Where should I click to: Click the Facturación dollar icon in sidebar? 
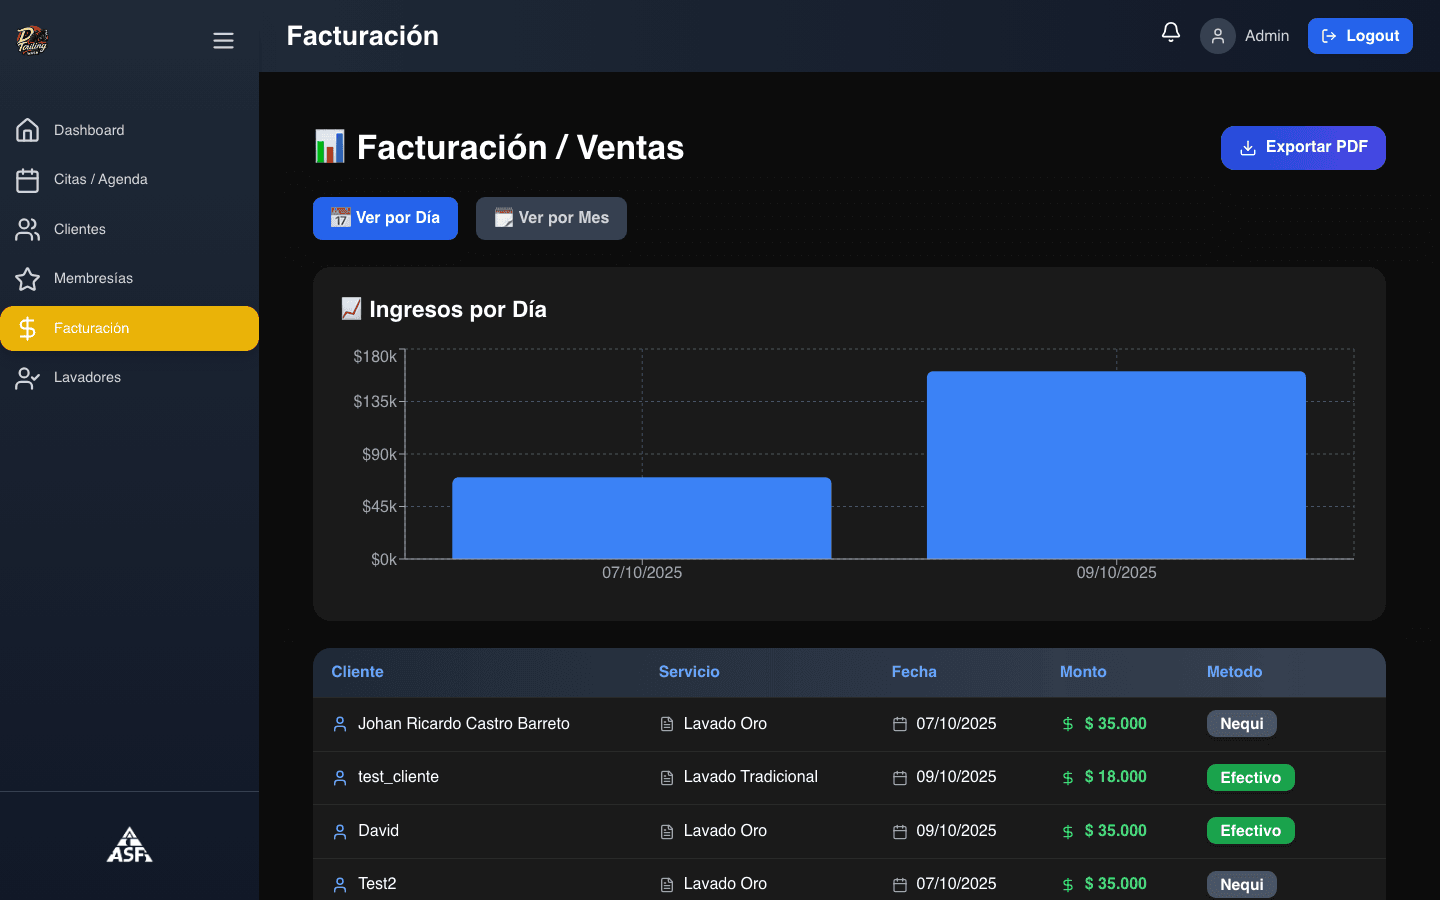(28, 328)
